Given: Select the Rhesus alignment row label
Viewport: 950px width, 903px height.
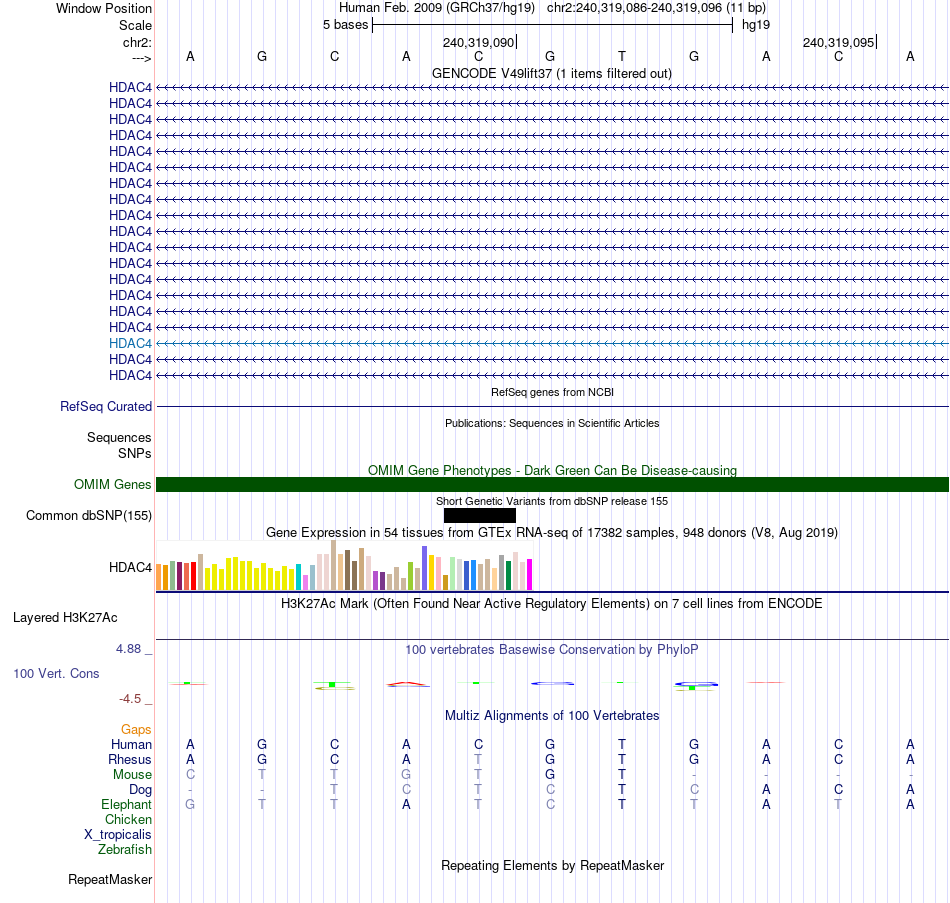Looking at the screenshot, I should click(x=130, y=760).
